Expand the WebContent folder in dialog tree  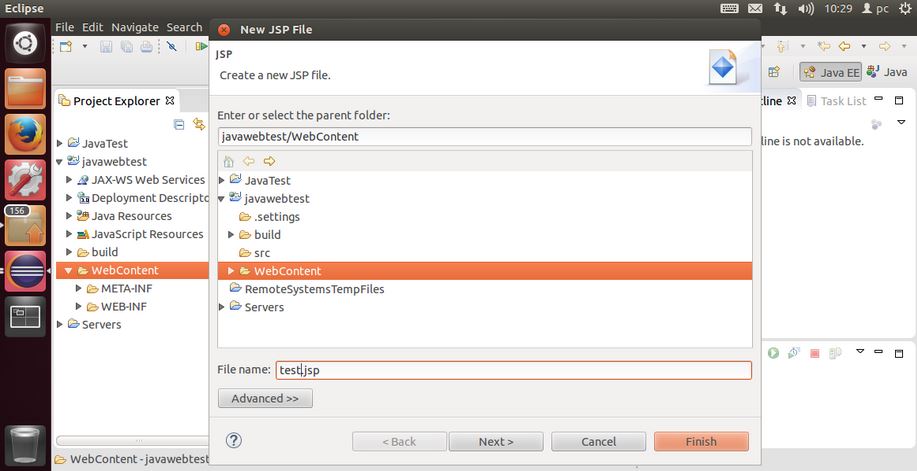[231, 271]
